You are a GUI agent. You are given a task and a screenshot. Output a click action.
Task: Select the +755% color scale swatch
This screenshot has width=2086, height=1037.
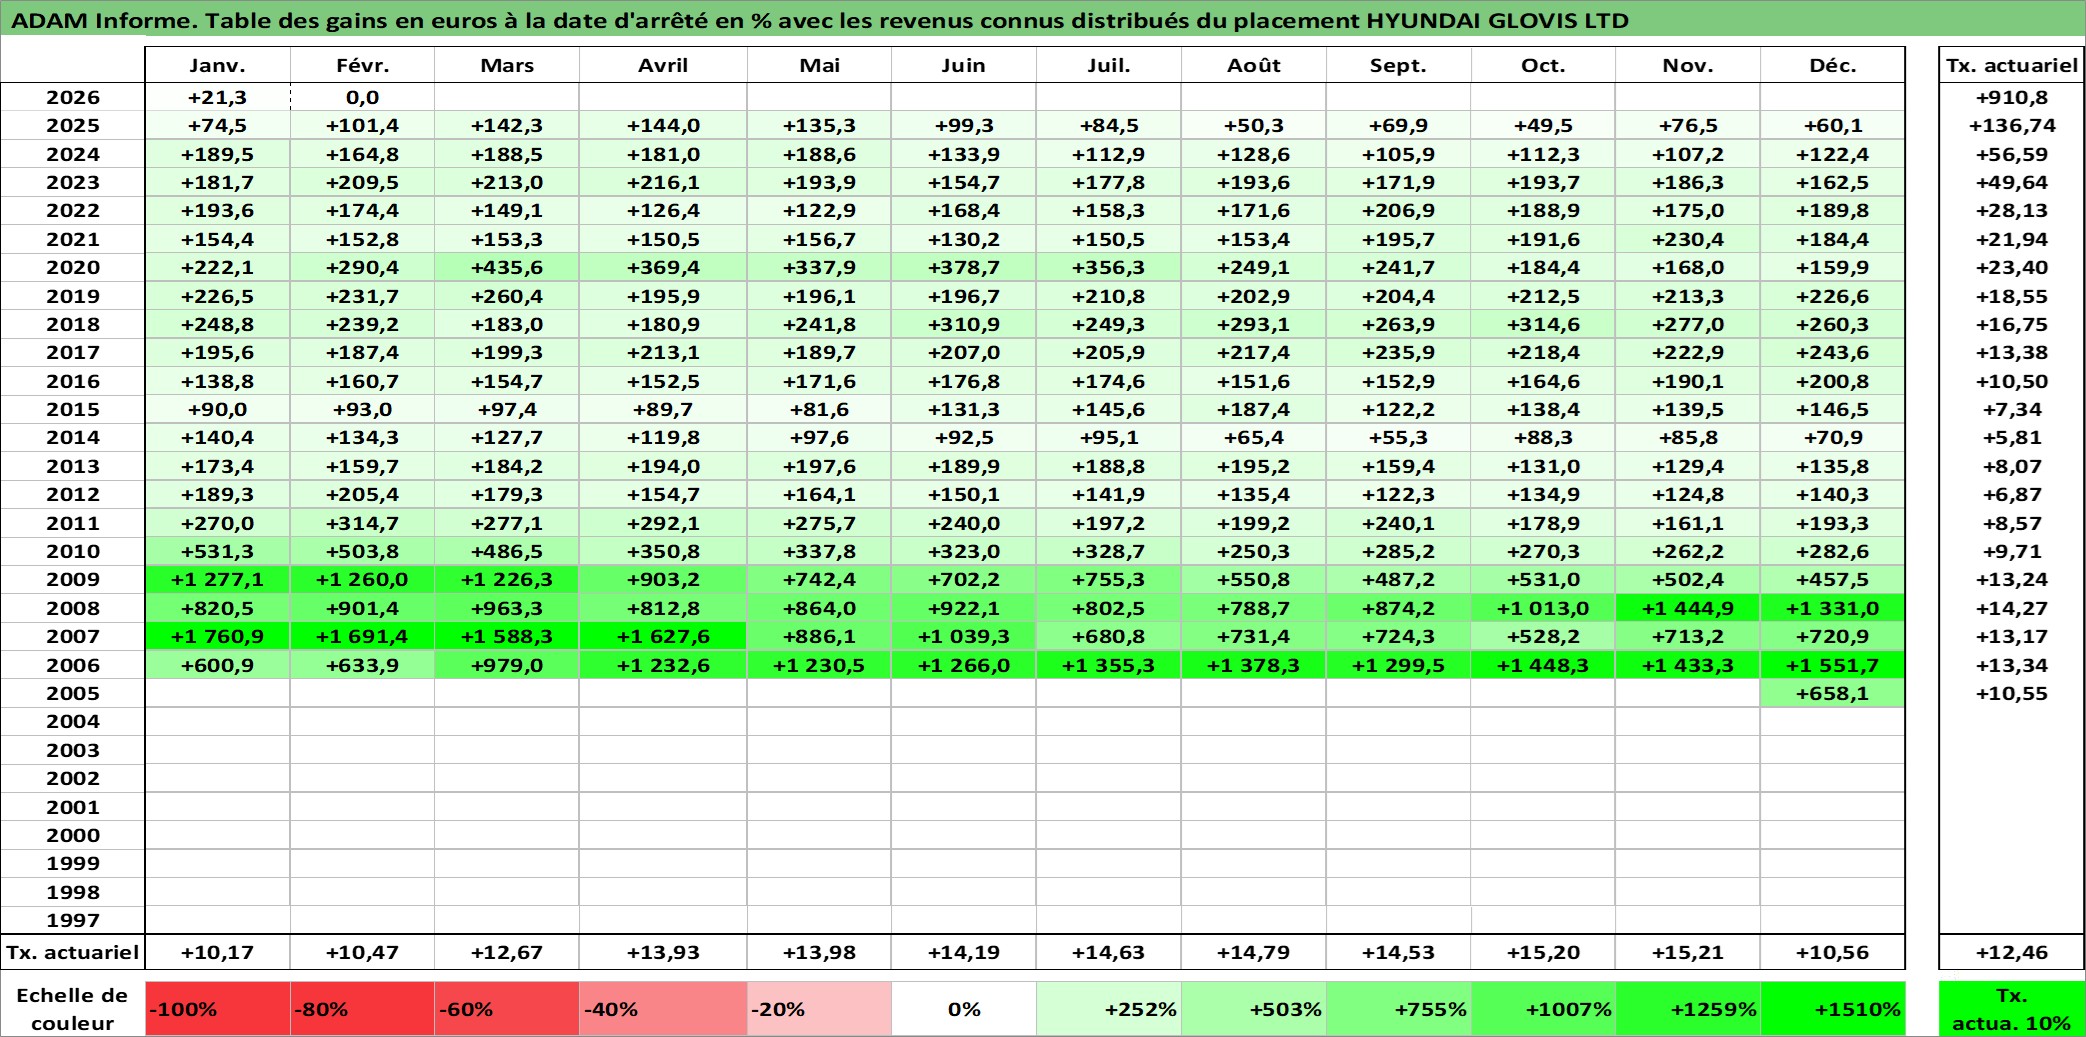pos(1398,1009)
